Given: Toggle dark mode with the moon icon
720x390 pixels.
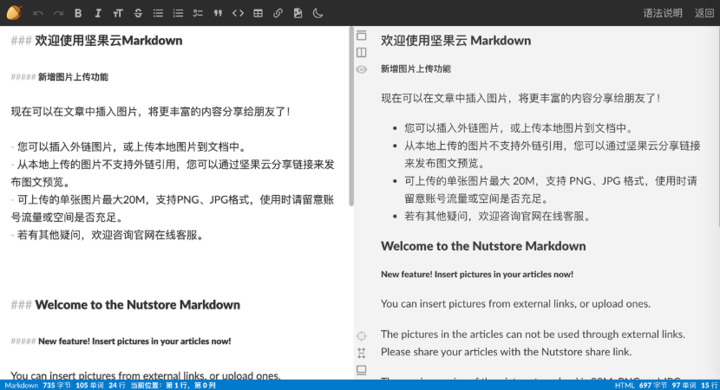Looking at the screenshot, I should click(x=318, y=13).
